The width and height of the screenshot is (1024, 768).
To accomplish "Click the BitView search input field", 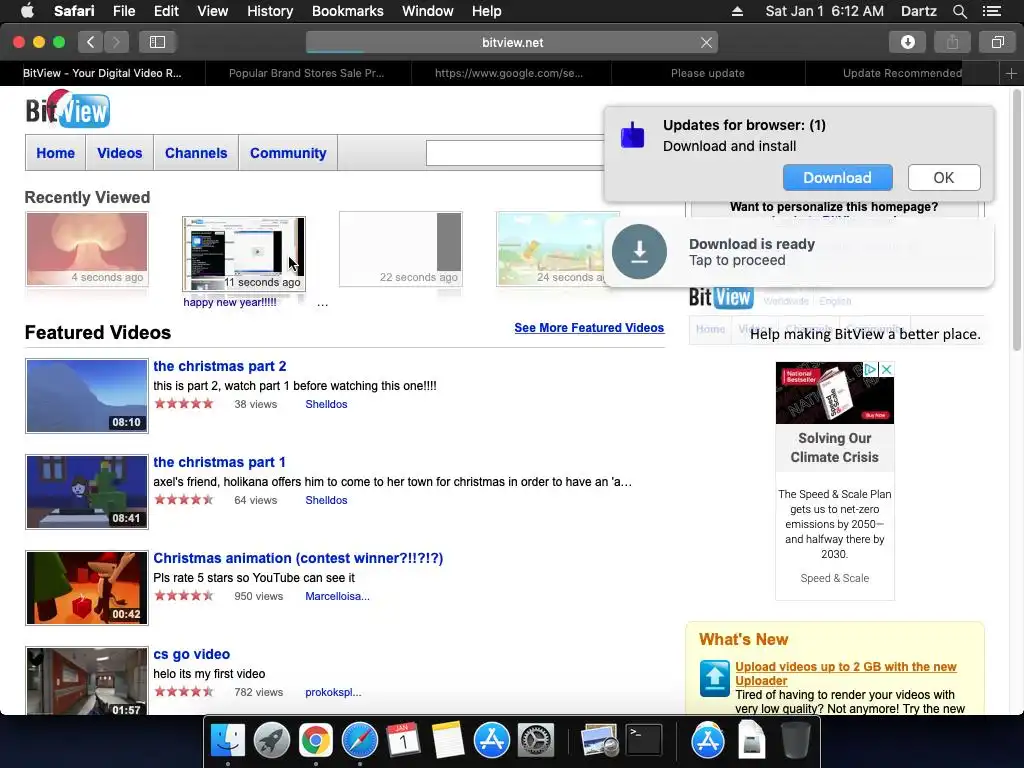I will (515, 153).
